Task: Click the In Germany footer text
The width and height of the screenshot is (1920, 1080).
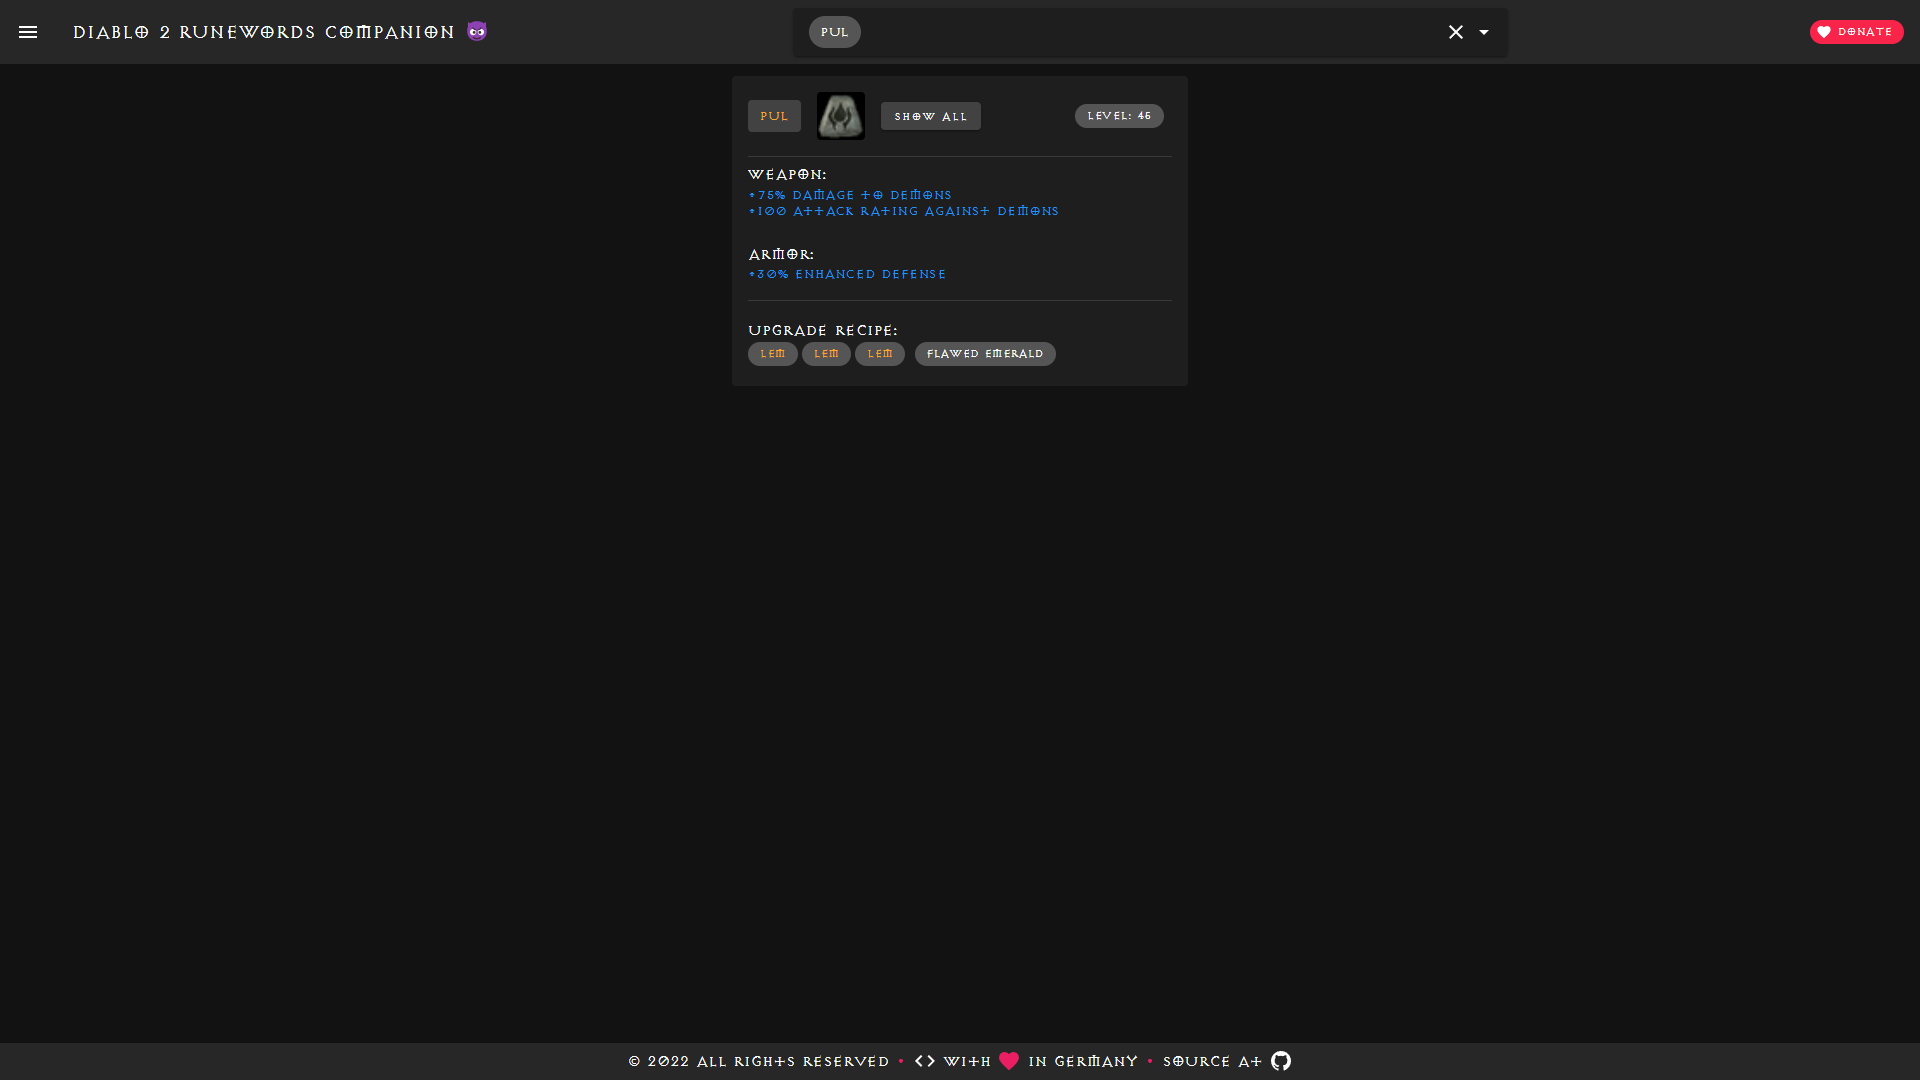Action: 1083,1061
